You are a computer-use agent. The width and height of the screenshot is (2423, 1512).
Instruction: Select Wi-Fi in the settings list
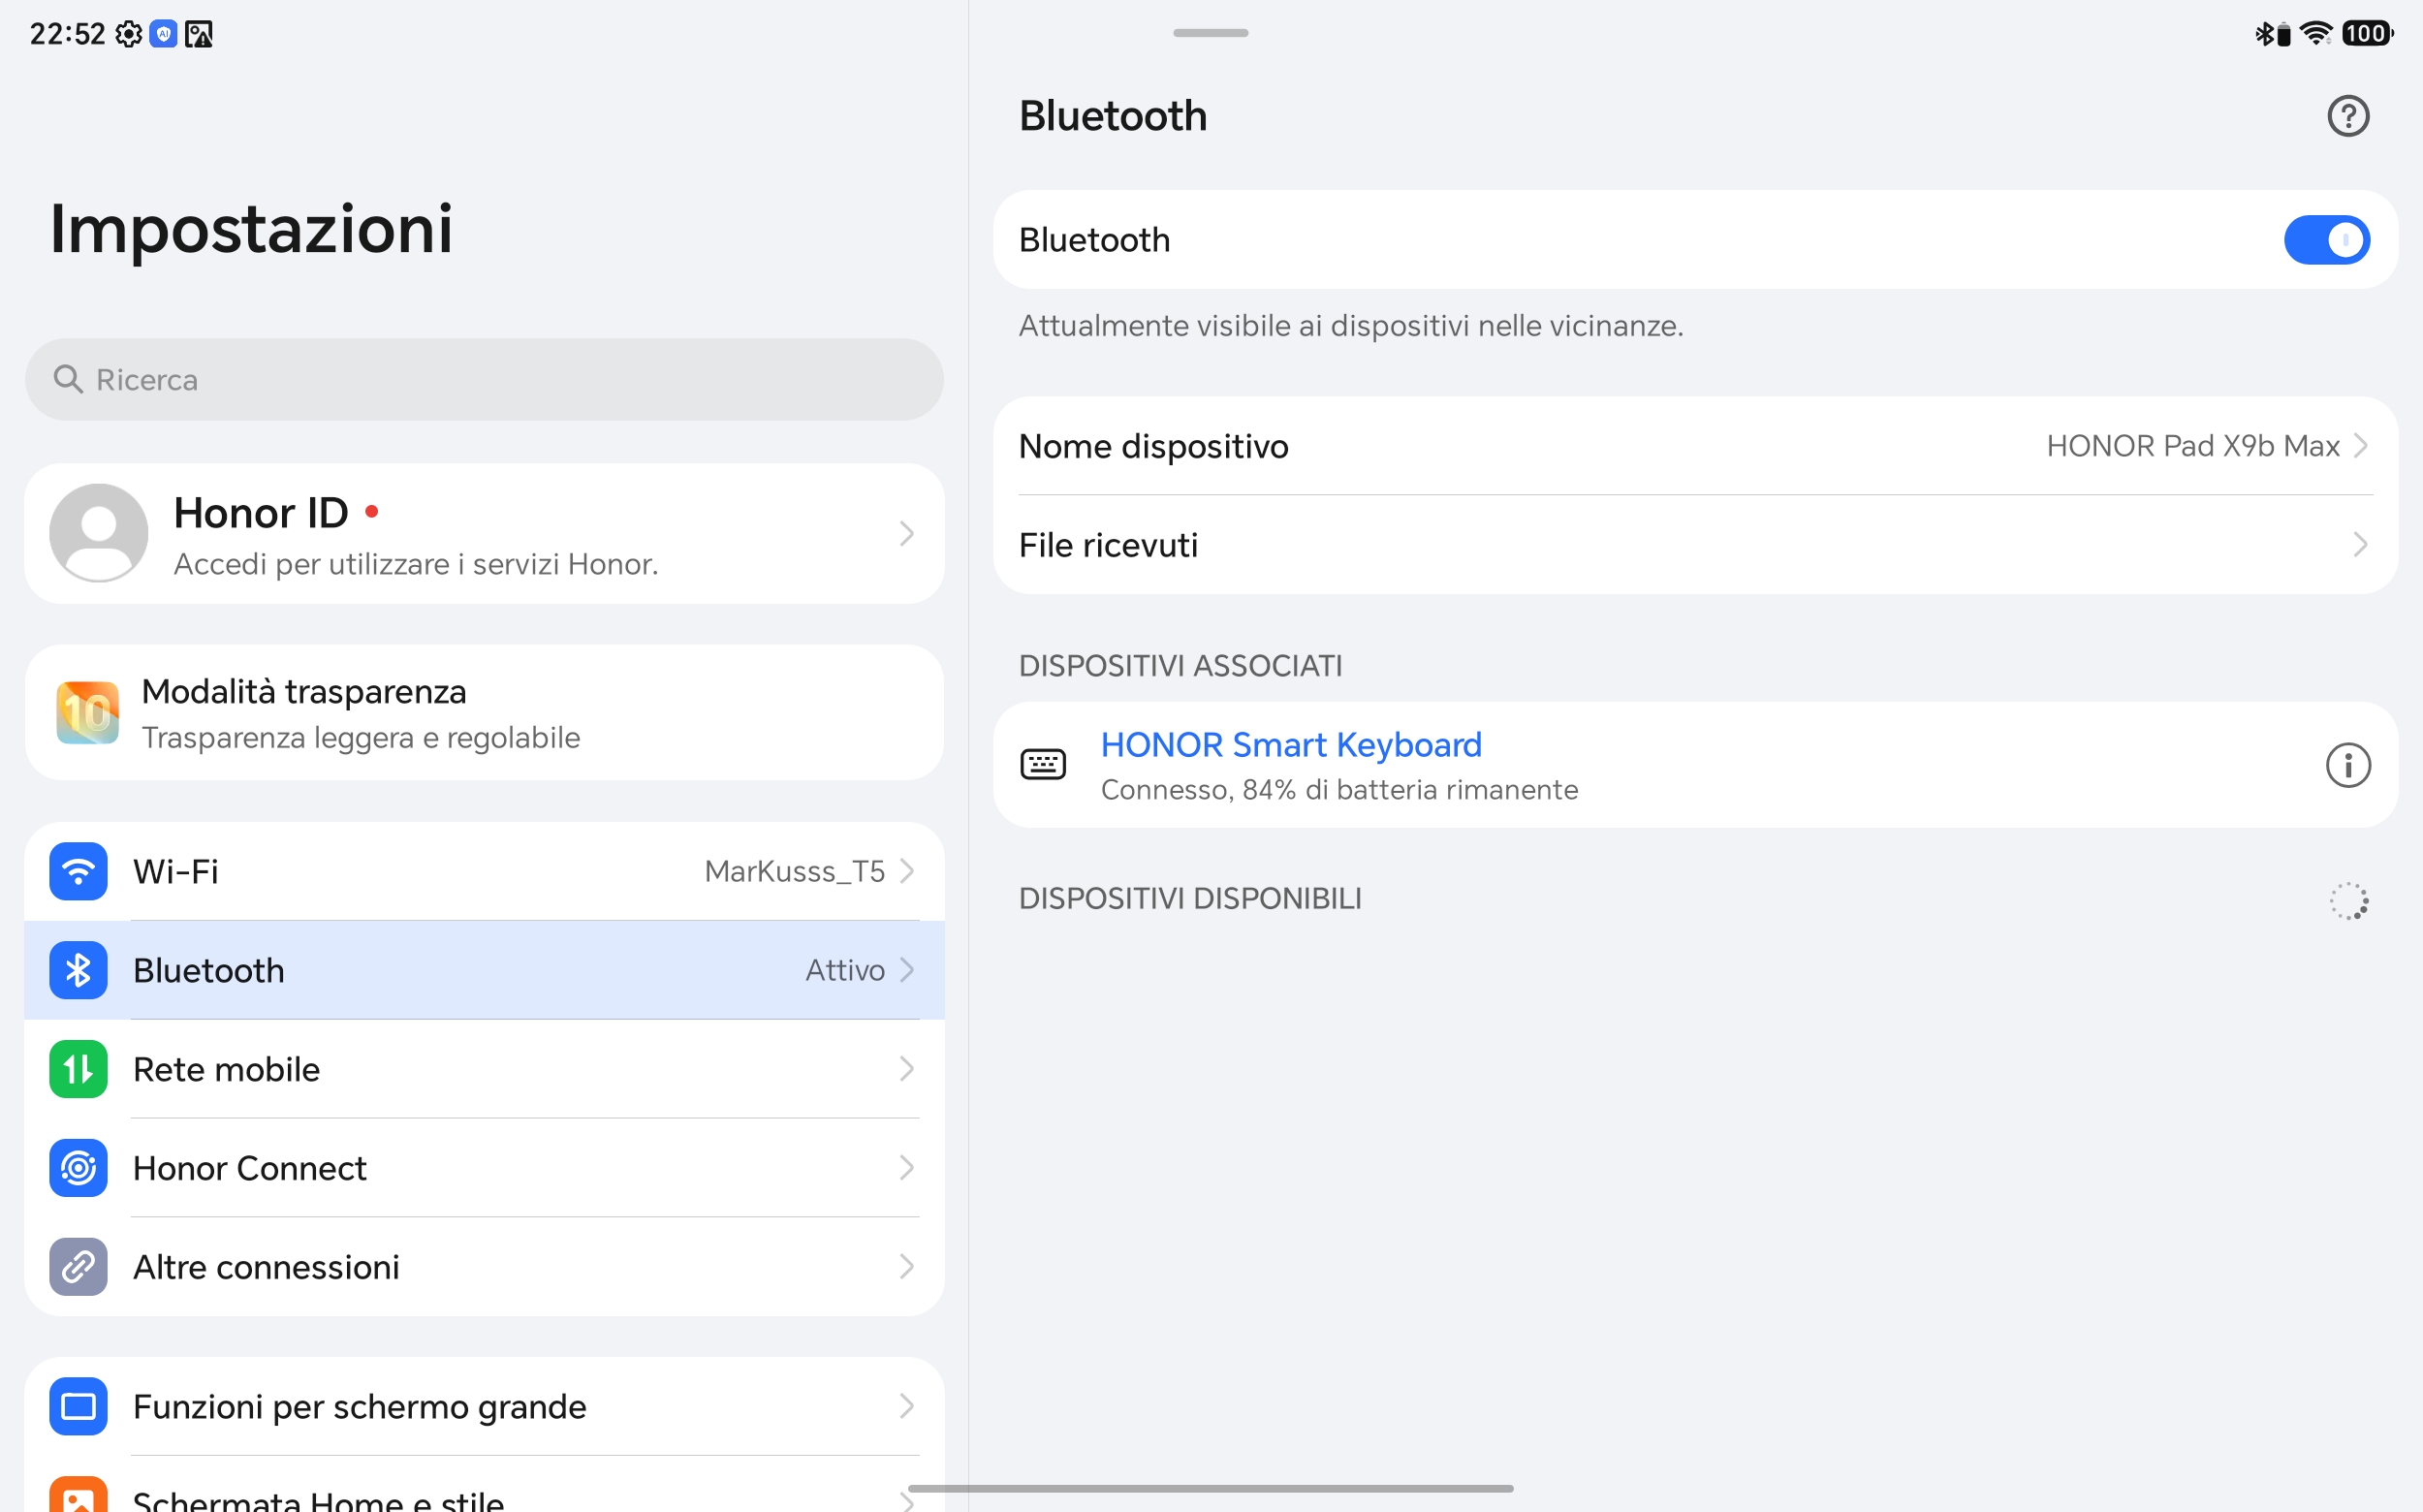click(484, 871)
